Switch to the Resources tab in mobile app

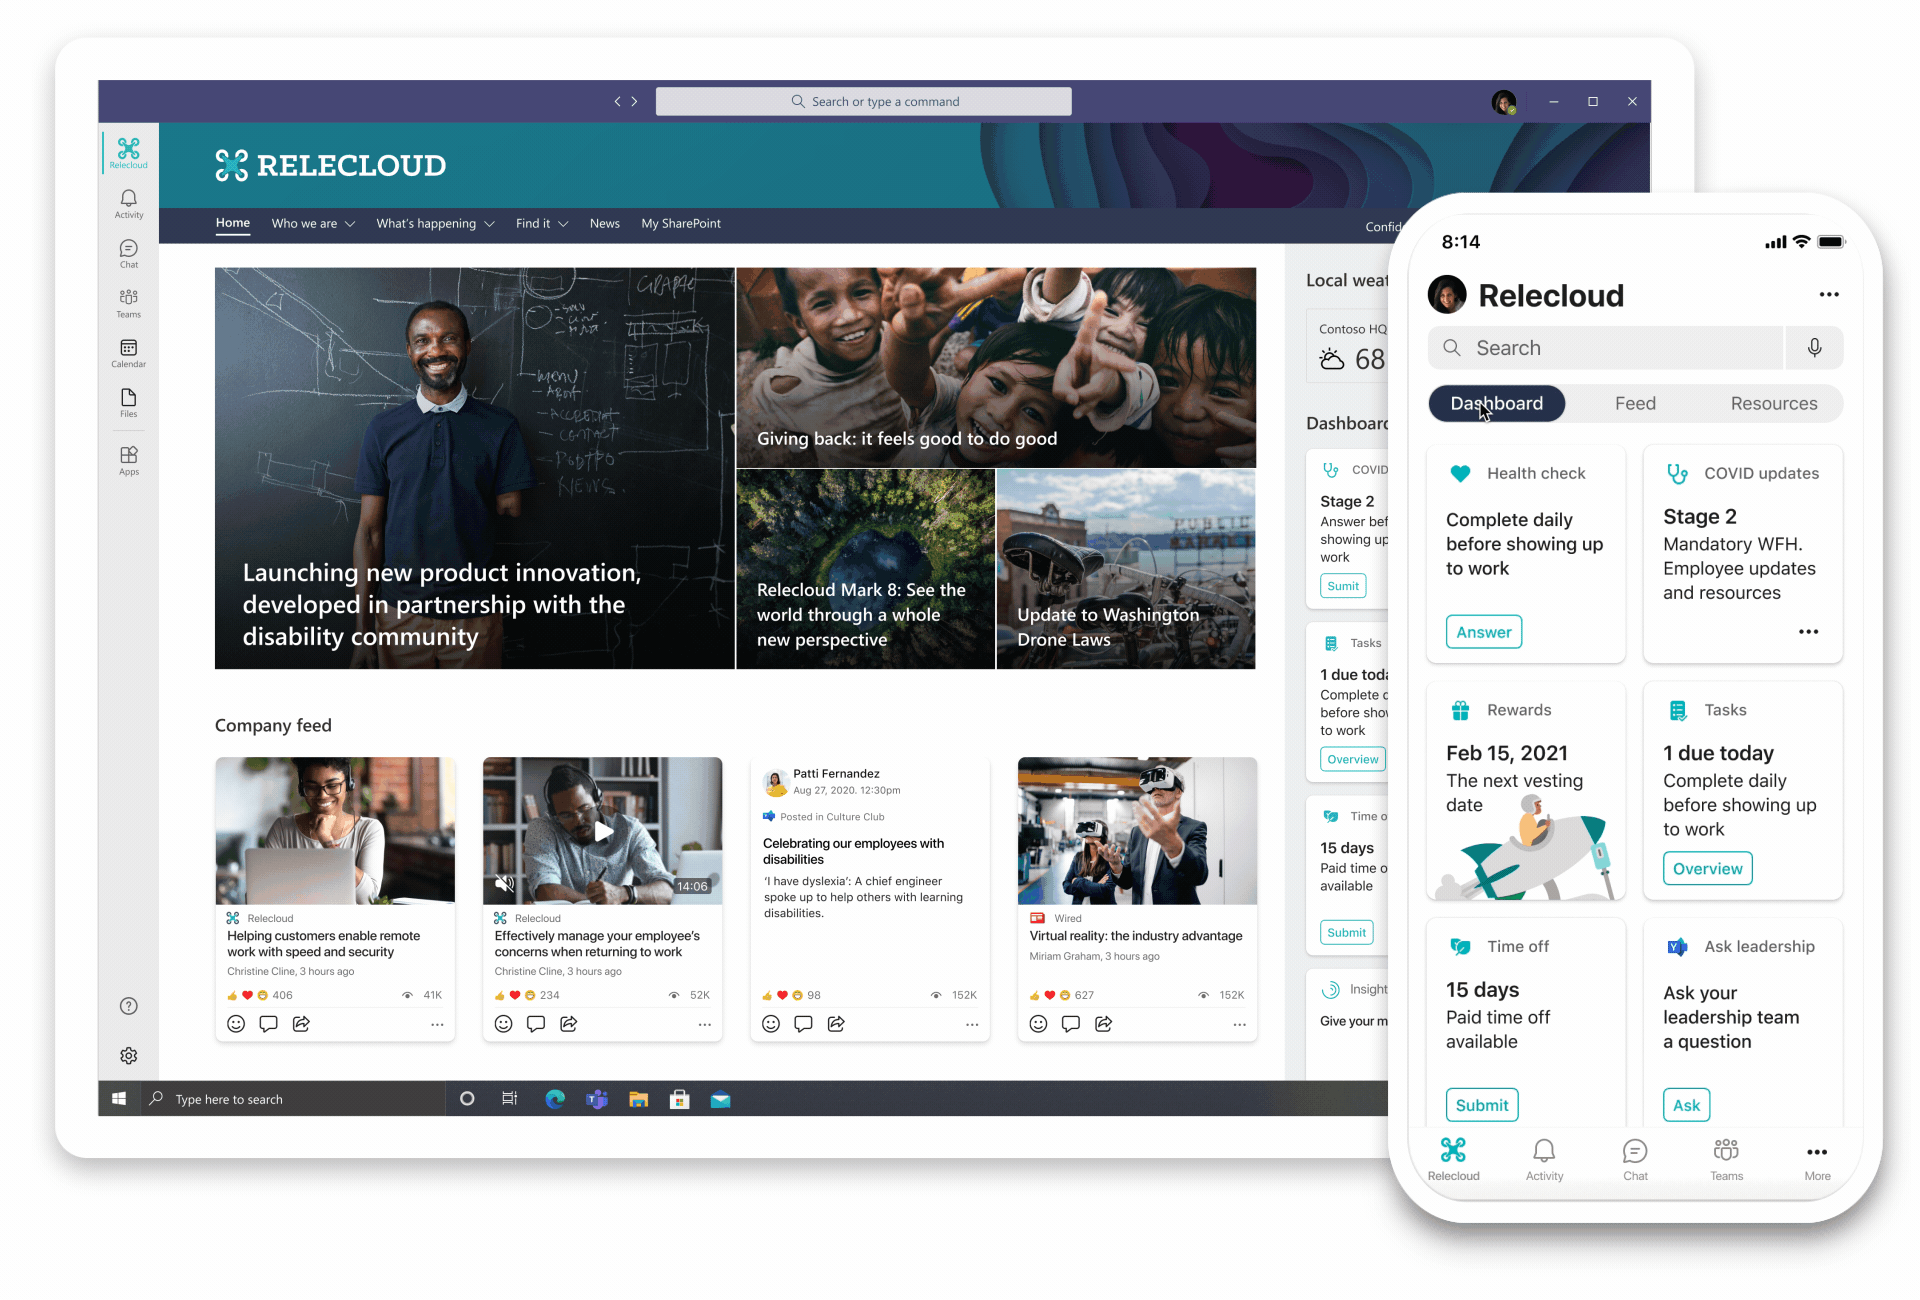(x=1774, y=403)
